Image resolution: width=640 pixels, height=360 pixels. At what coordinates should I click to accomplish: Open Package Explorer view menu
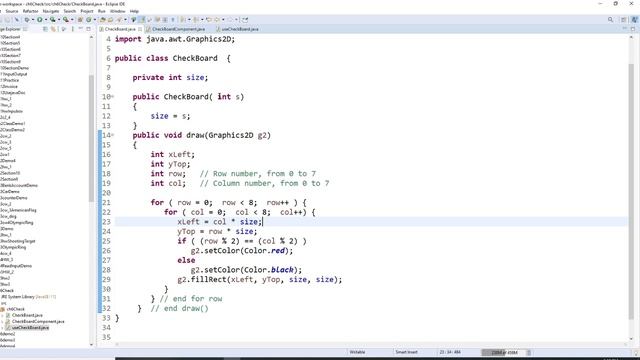point(73,29)
